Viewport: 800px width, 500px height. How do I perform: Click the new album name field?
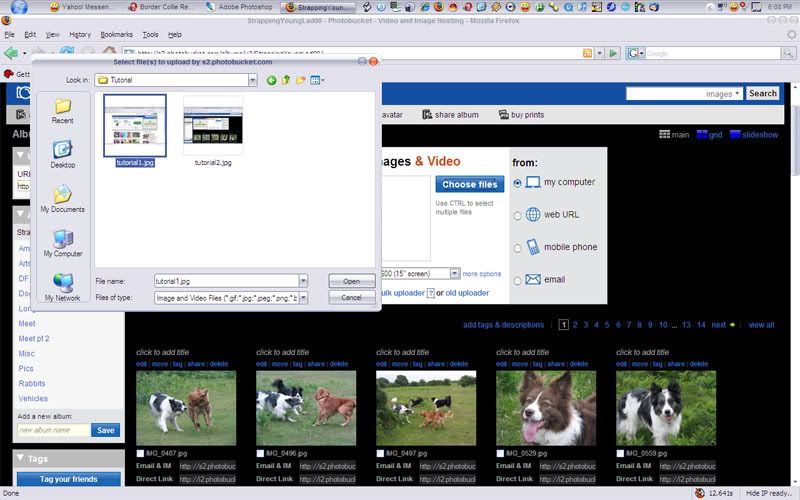[54, 430]
